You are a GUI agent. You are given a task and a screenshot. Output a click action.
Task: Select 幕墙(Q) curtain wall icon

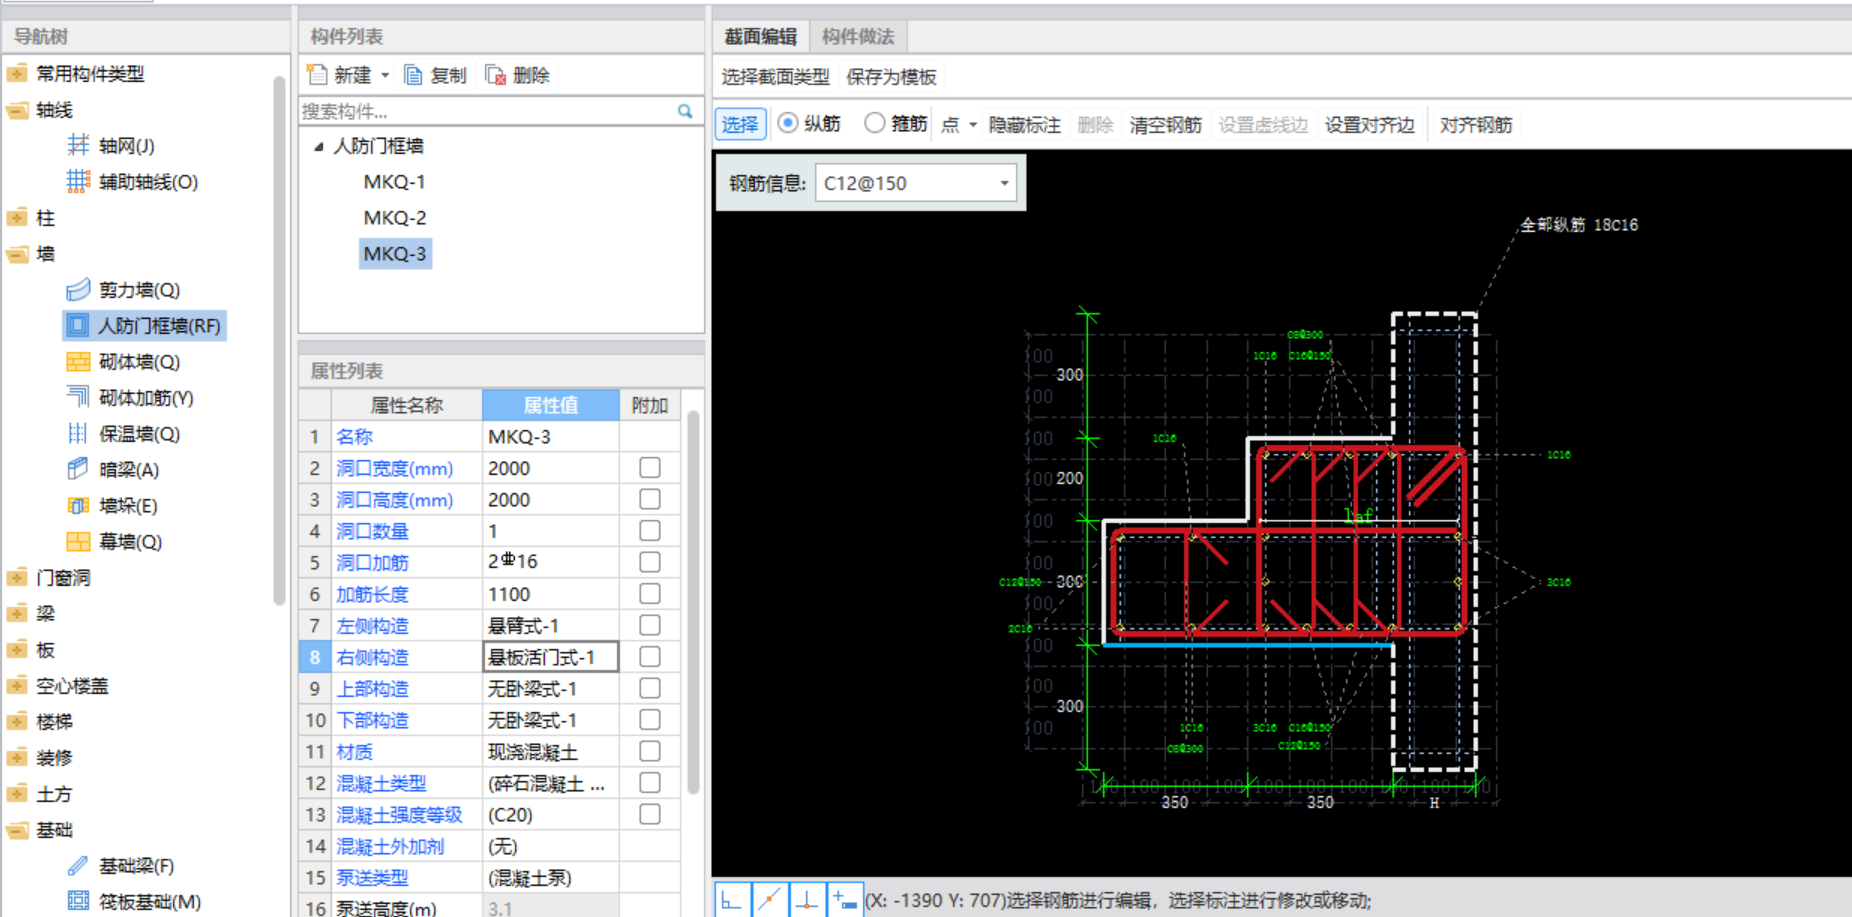coord(78,542)
